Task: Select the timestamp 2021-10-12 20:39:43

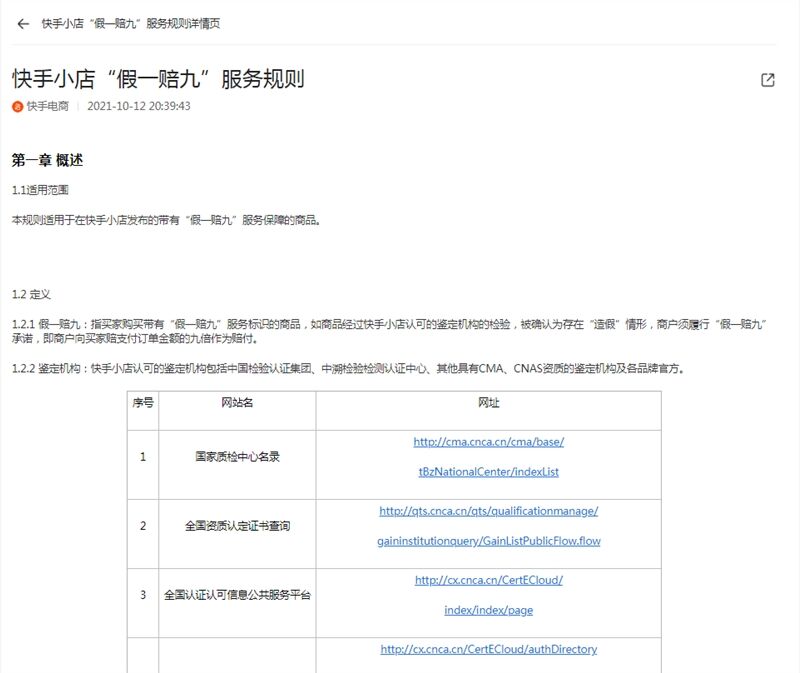Action: 139,106
